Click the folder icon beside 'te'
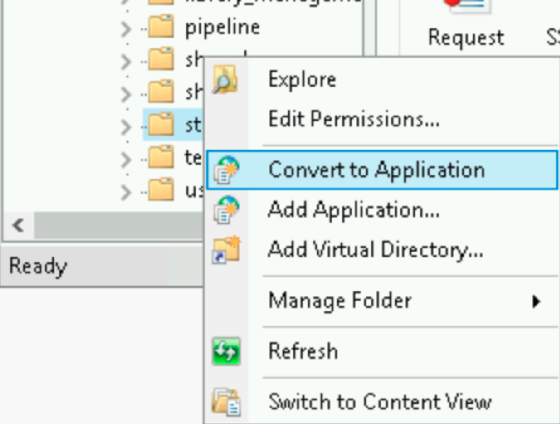This screenshot has height=424, width=560. (161, 156)
